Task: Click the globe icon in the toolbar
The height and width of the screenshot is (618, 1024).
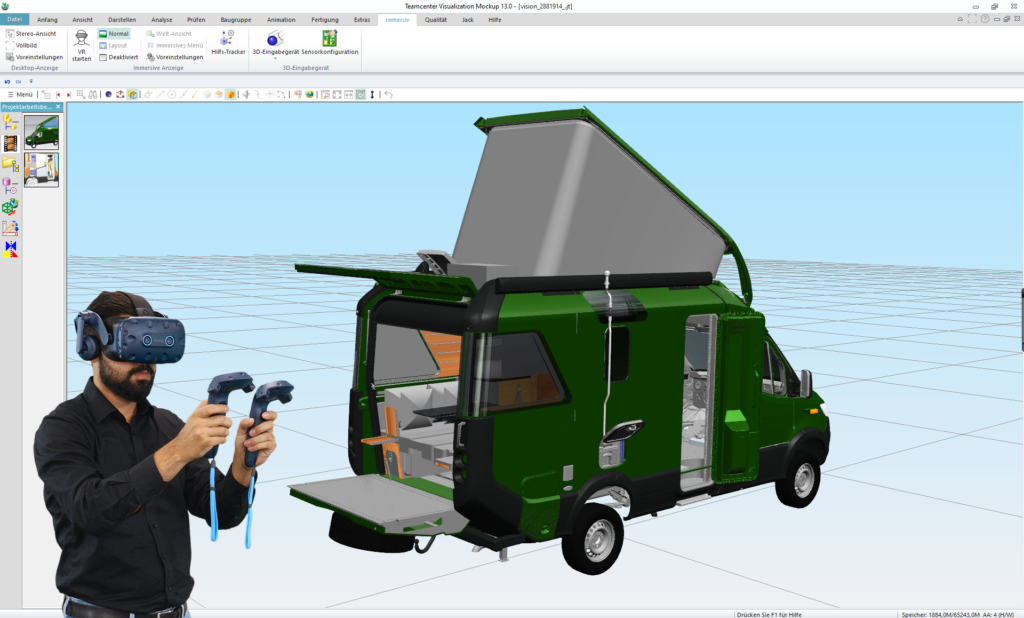Action: [x=310, y=95]
